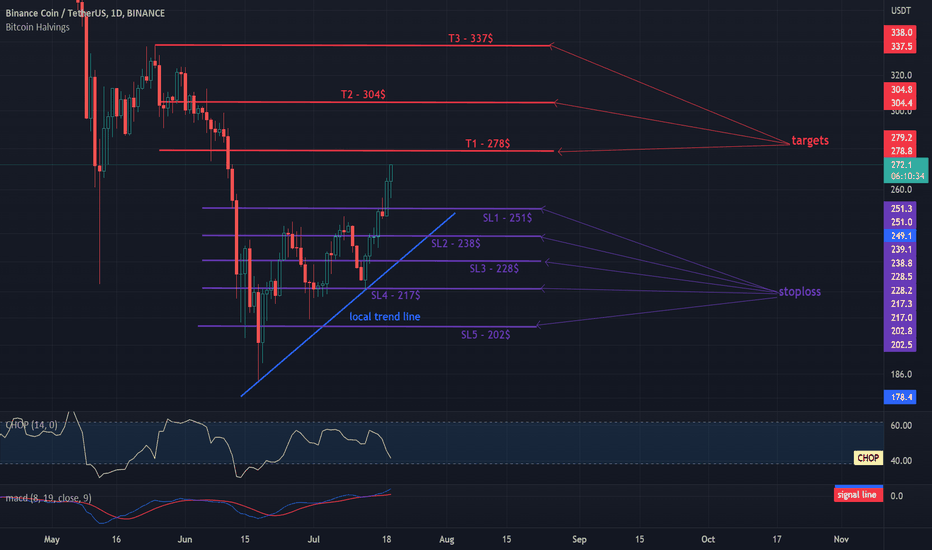Click the 60.00 level on CHOP scale
Viewport: 932px width, 550px height.
901,426
